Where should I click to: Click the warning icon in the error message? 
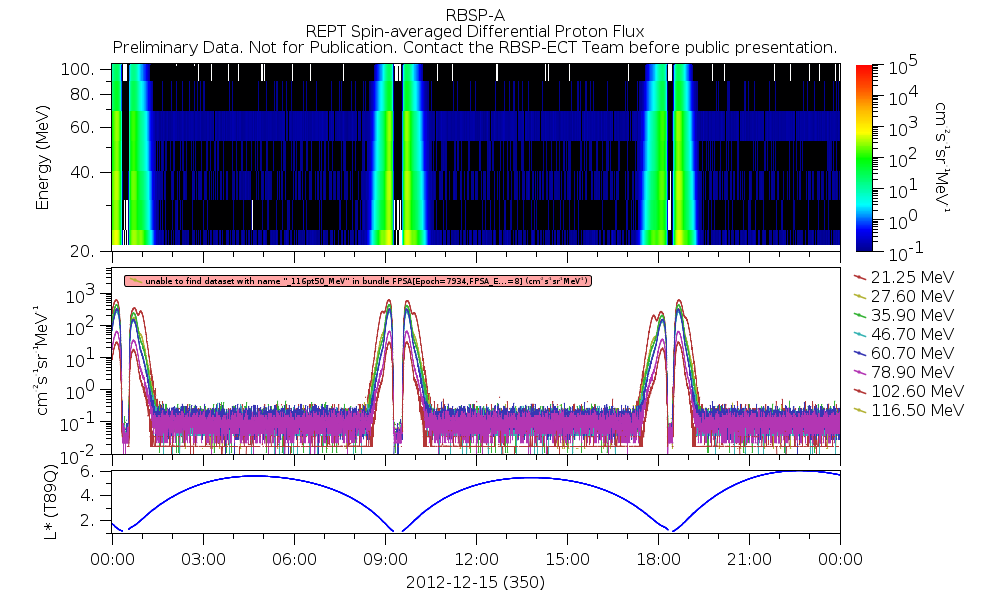click(x=133, y=282)
